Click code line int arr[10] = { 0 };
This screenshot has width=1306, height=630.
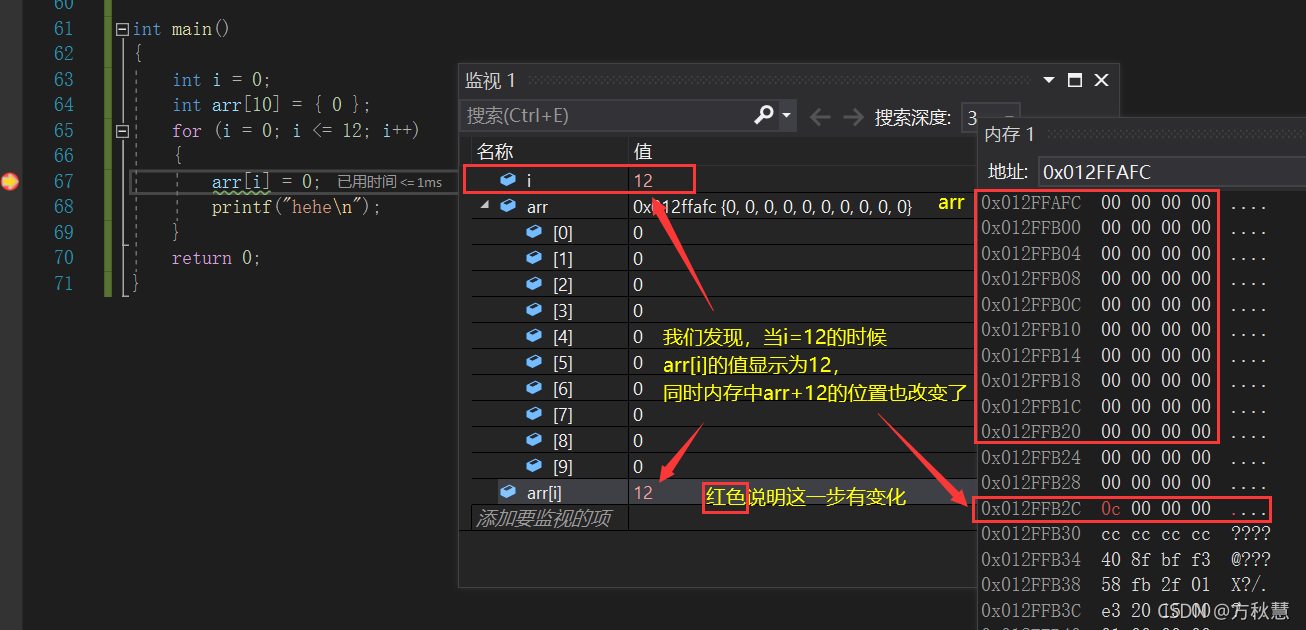click(272, 104)
